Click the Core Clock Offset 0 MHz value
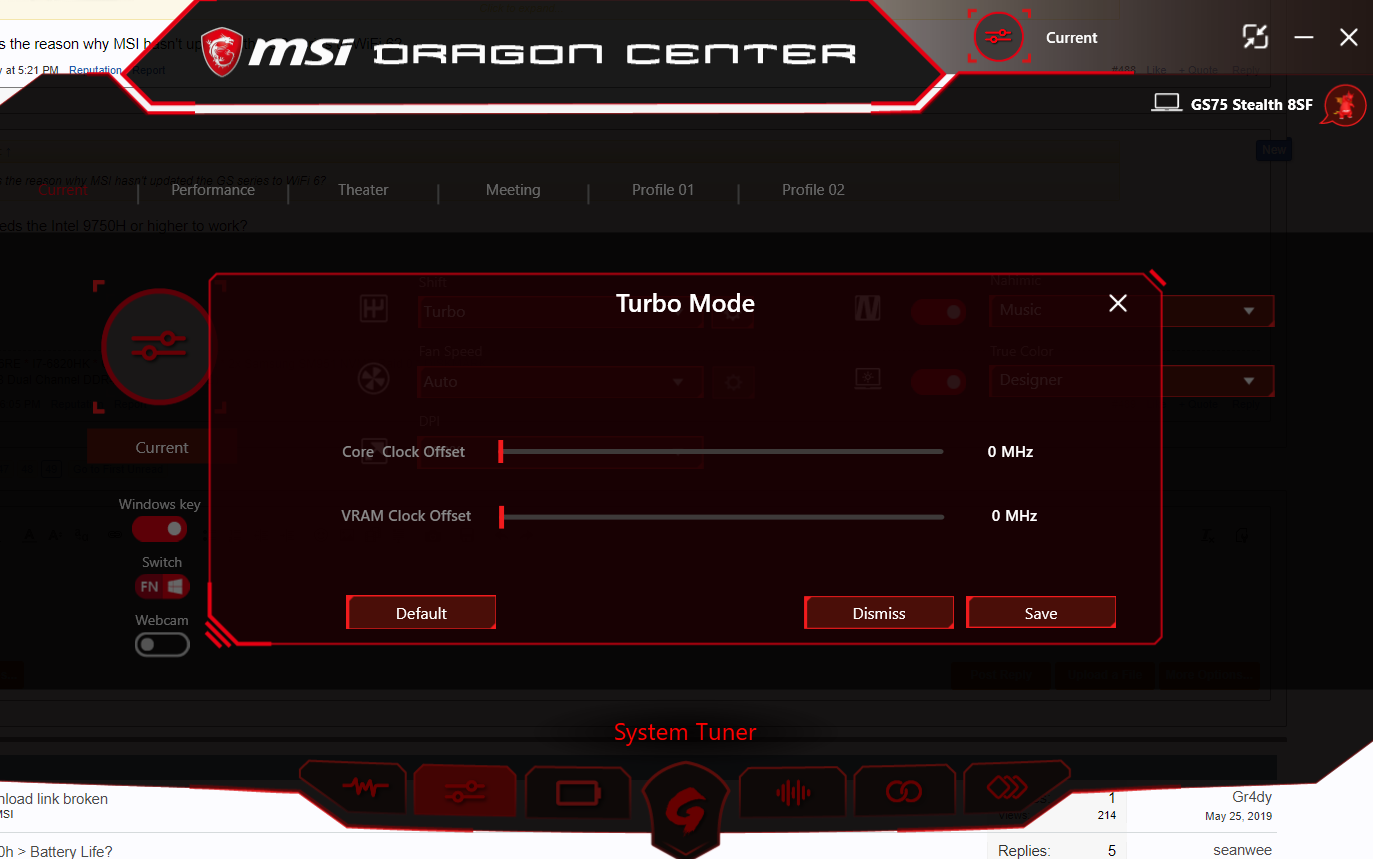This screenshot has width=1373, height=859. click(x=1010, y=452)
